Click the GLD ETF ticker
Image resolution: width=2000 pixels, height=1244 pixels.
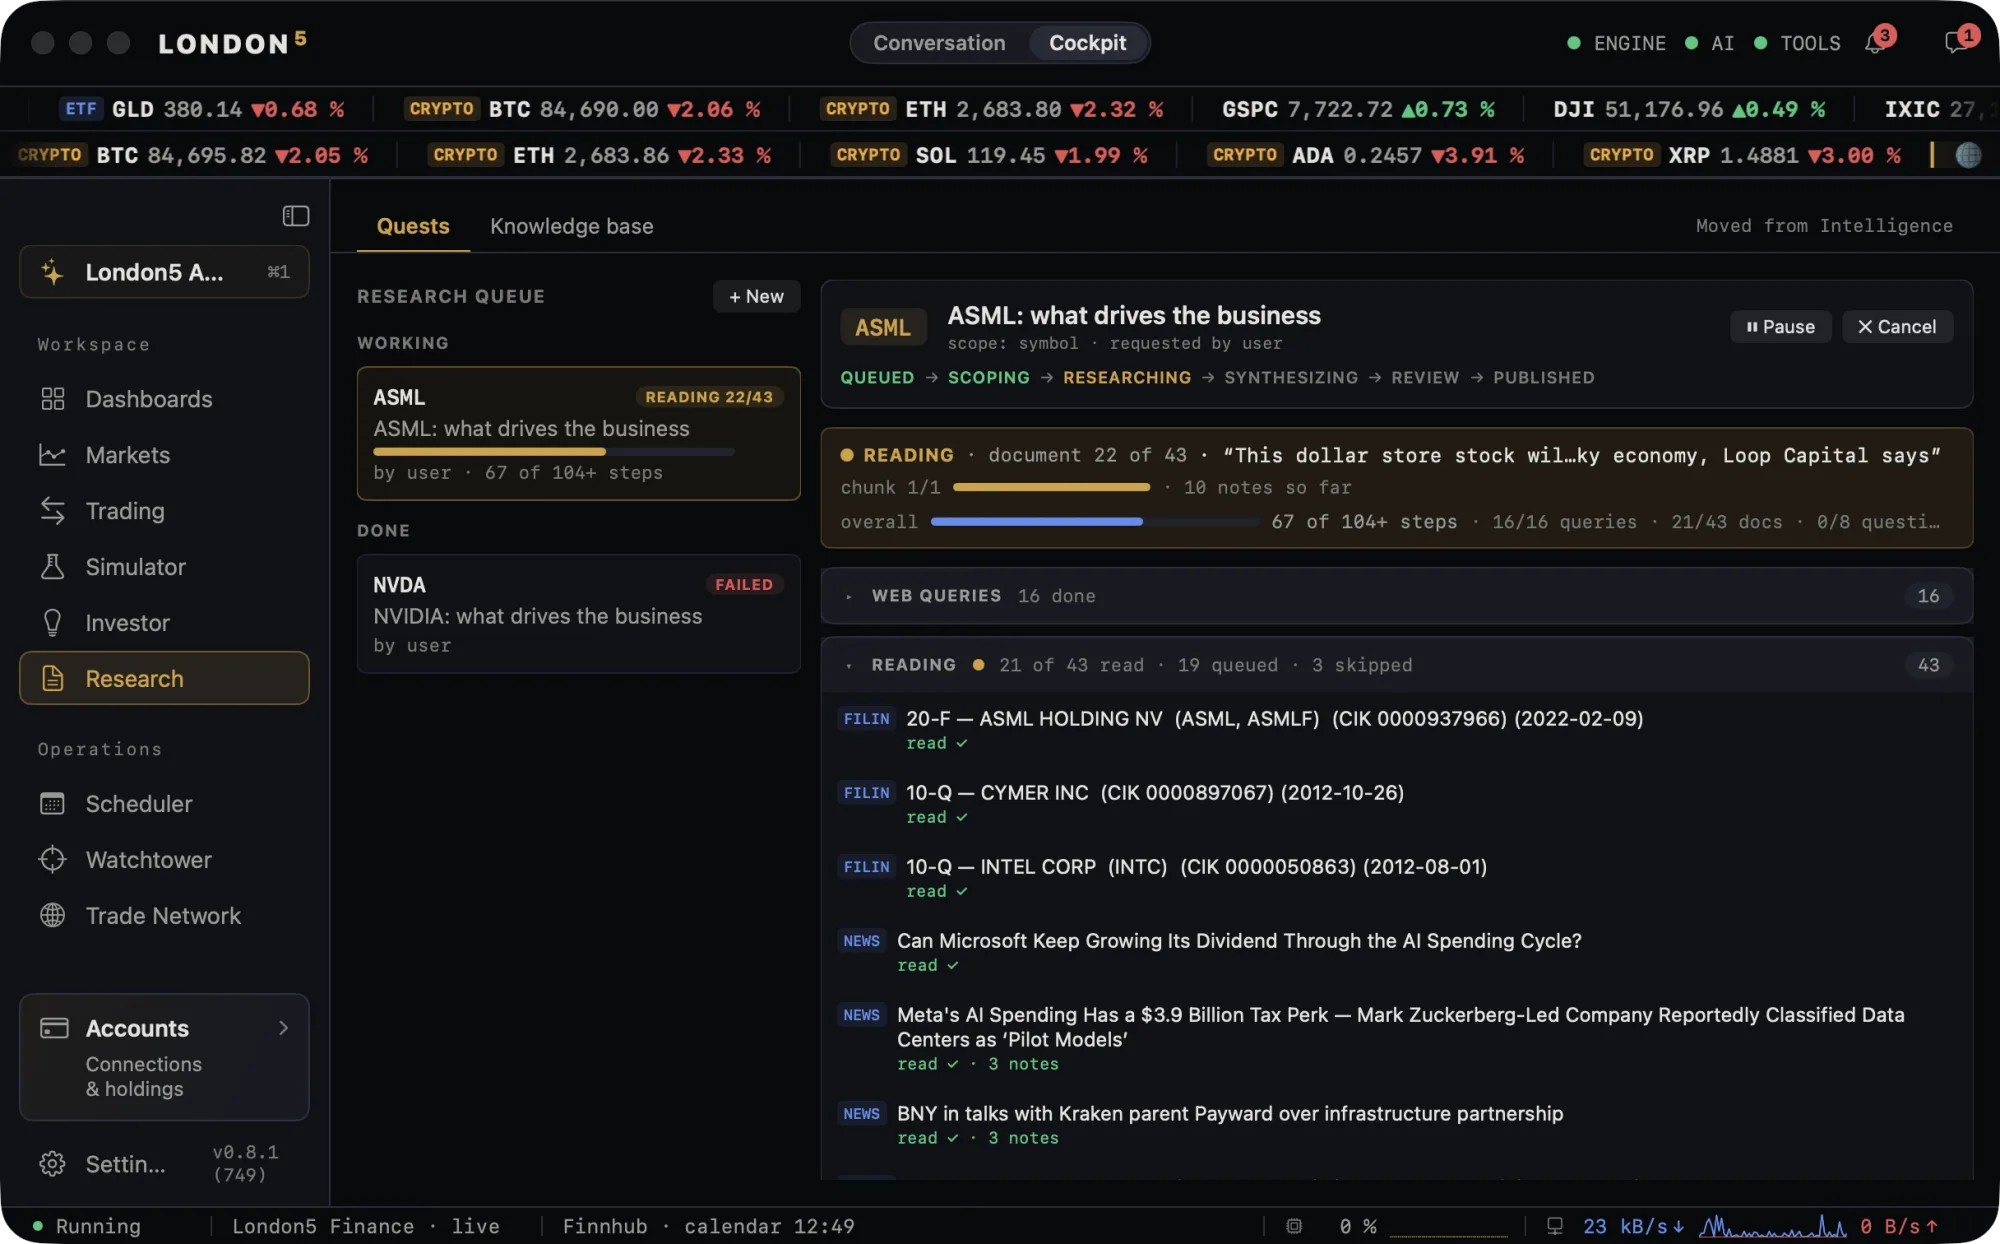202,109
